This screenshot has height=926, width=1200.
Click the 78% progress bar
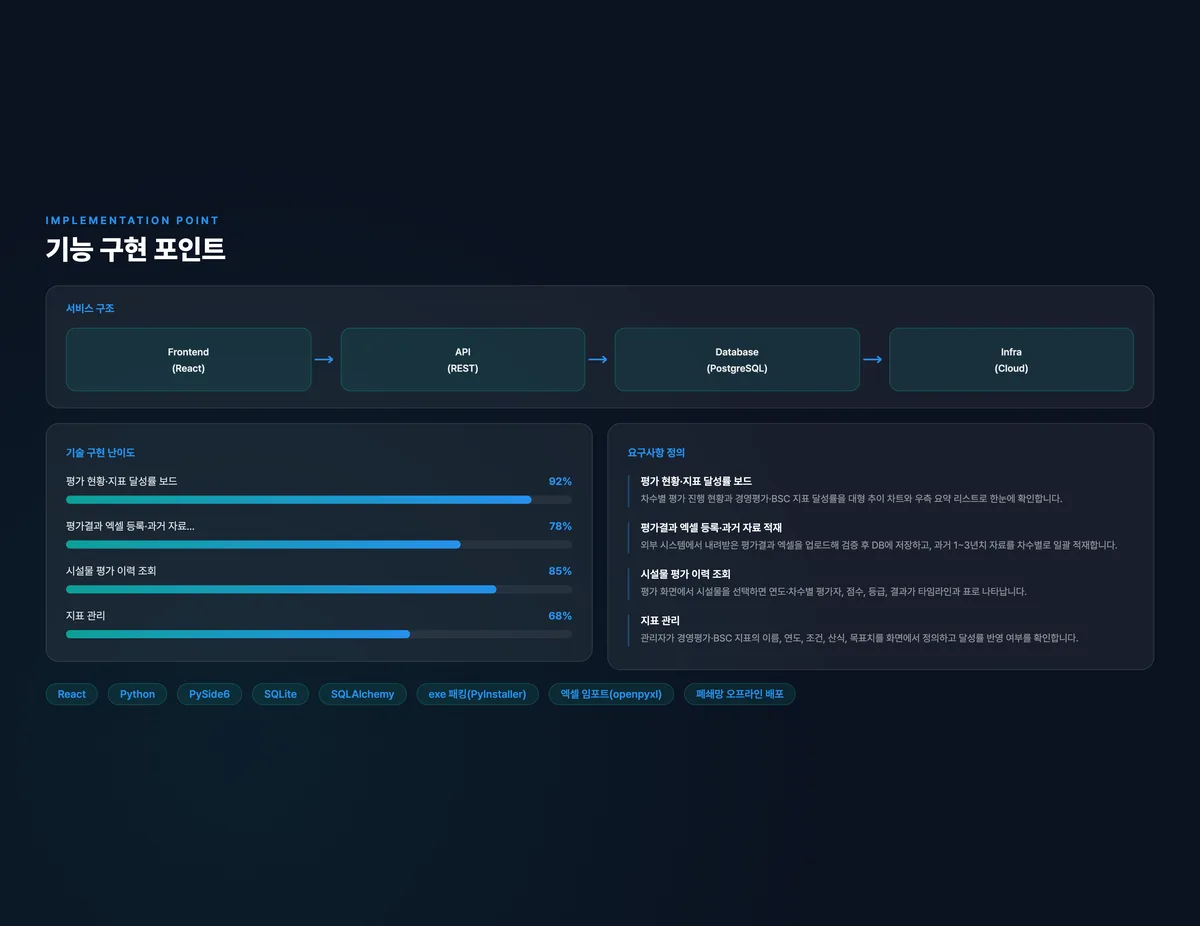319,544
